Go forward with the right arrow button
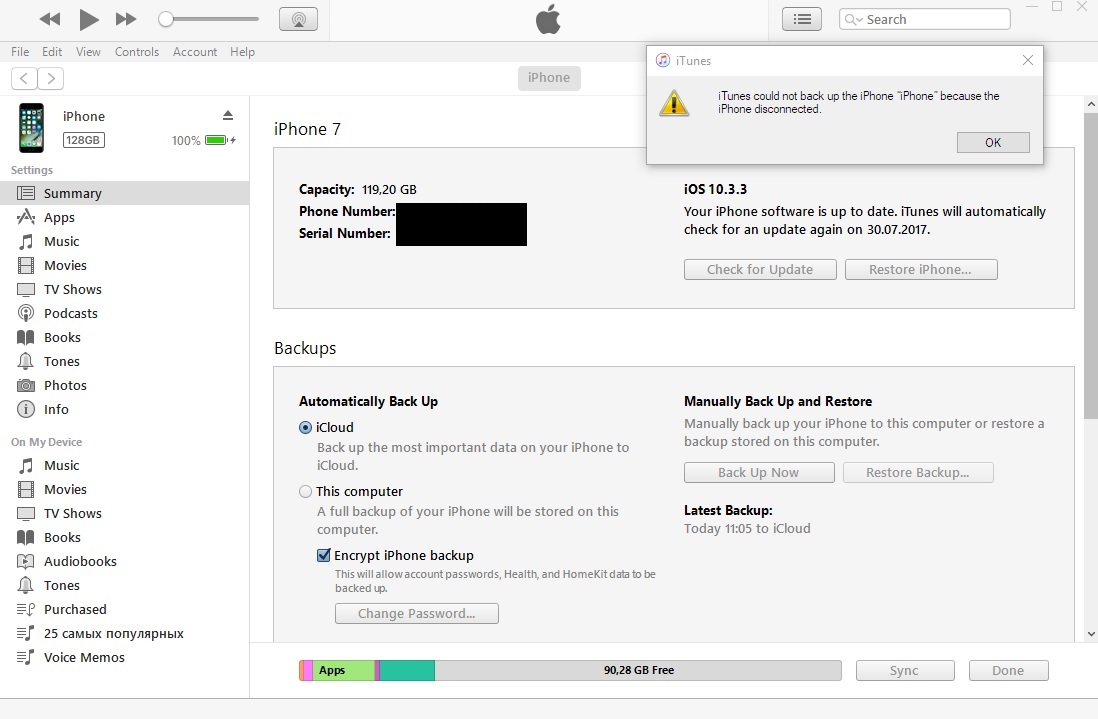Screen dimensions: 1098x719 [x=50, y=78]
